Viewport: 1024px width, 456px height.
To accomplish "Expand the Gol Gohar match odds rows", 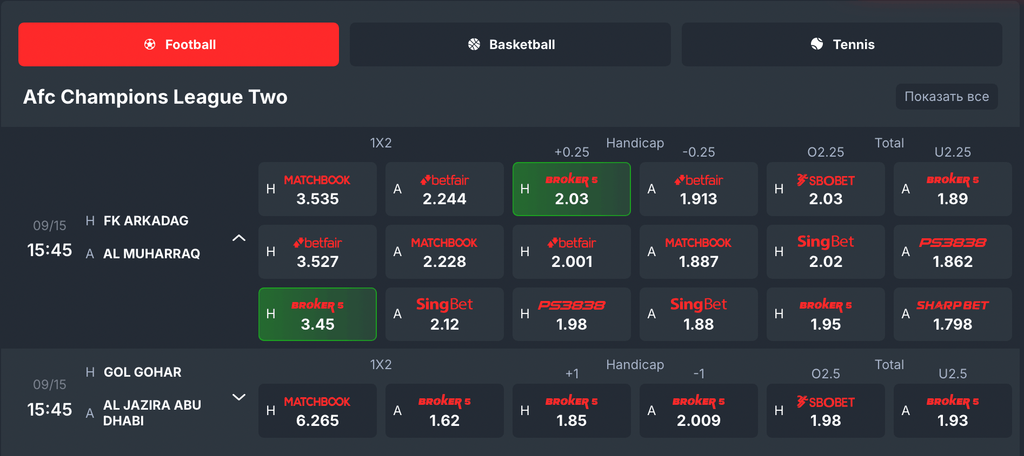I will pos(239,397).
